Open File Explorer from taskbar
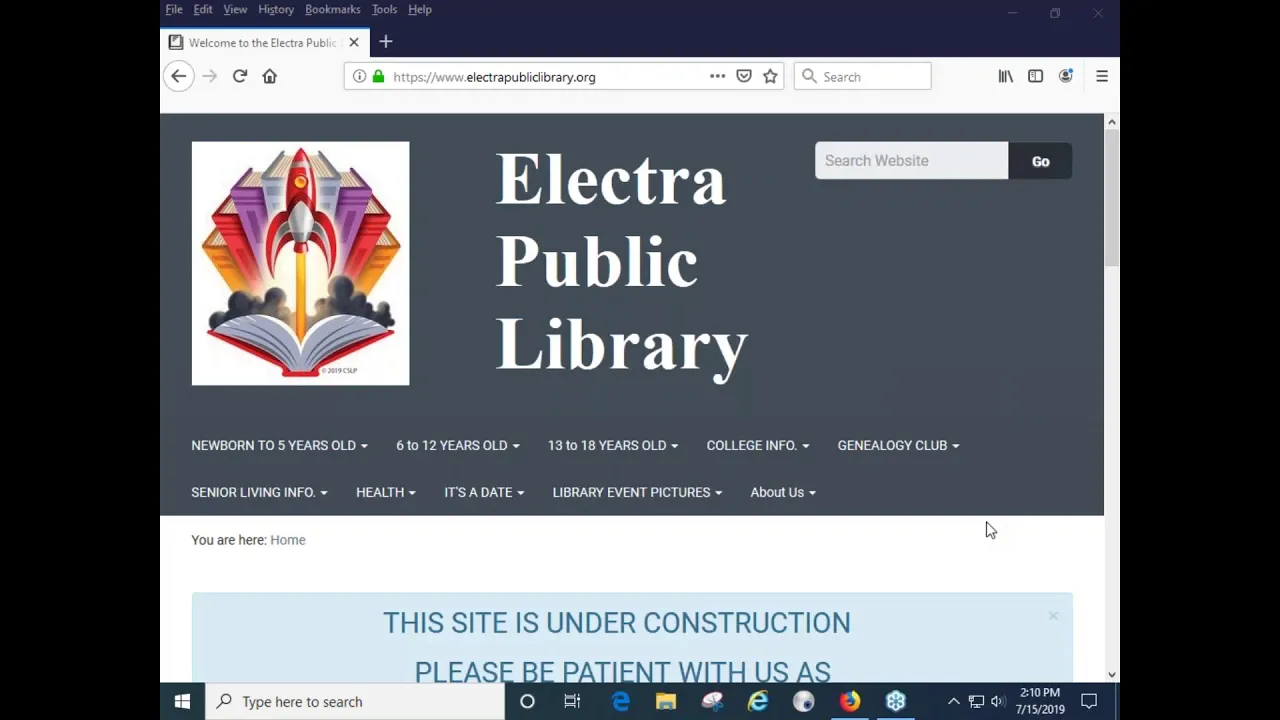Screen dimensions: 1280x720 click(x=666, y=701)
